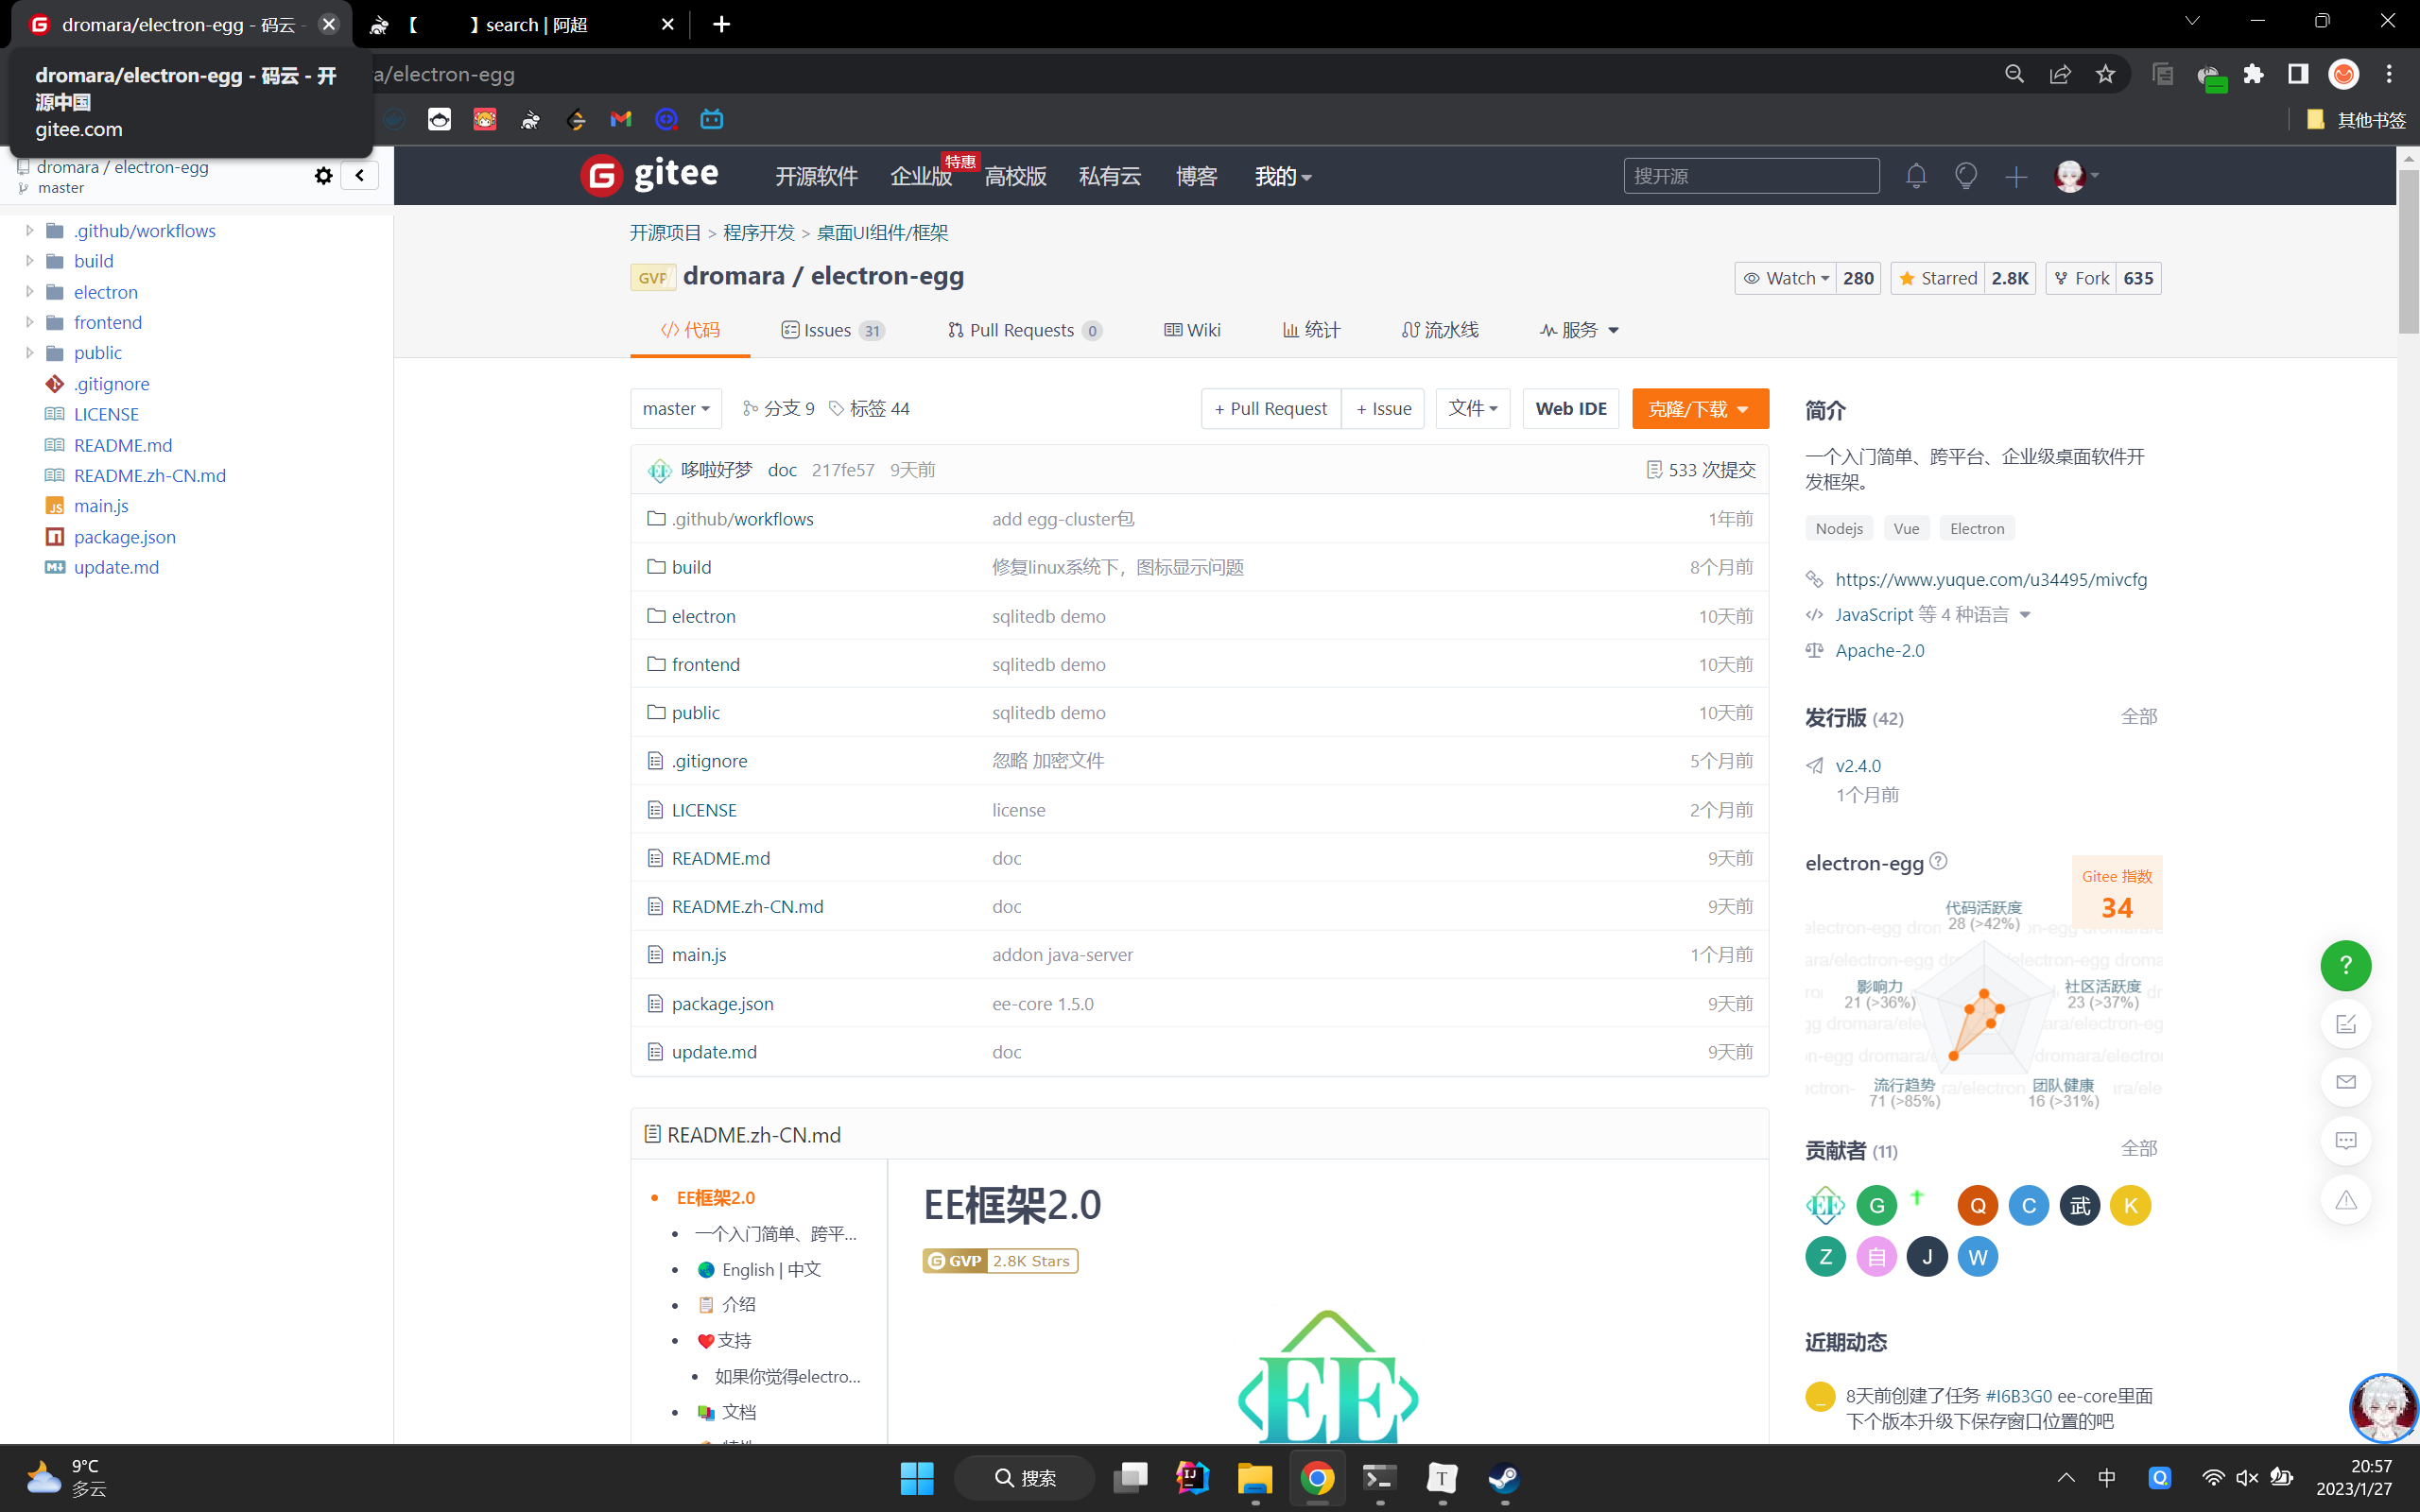This screenshot has height=1512, width=2420.
Task: Click the 搜开源 search input field
Action: [1750, 176]
